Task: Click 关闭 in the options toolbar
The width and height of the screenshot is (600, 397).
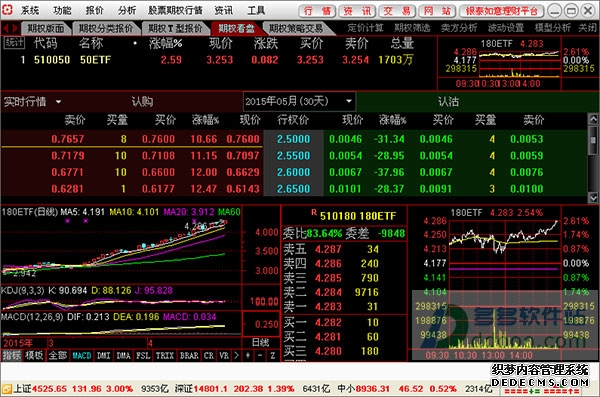Action: click(x=587, y=28)
